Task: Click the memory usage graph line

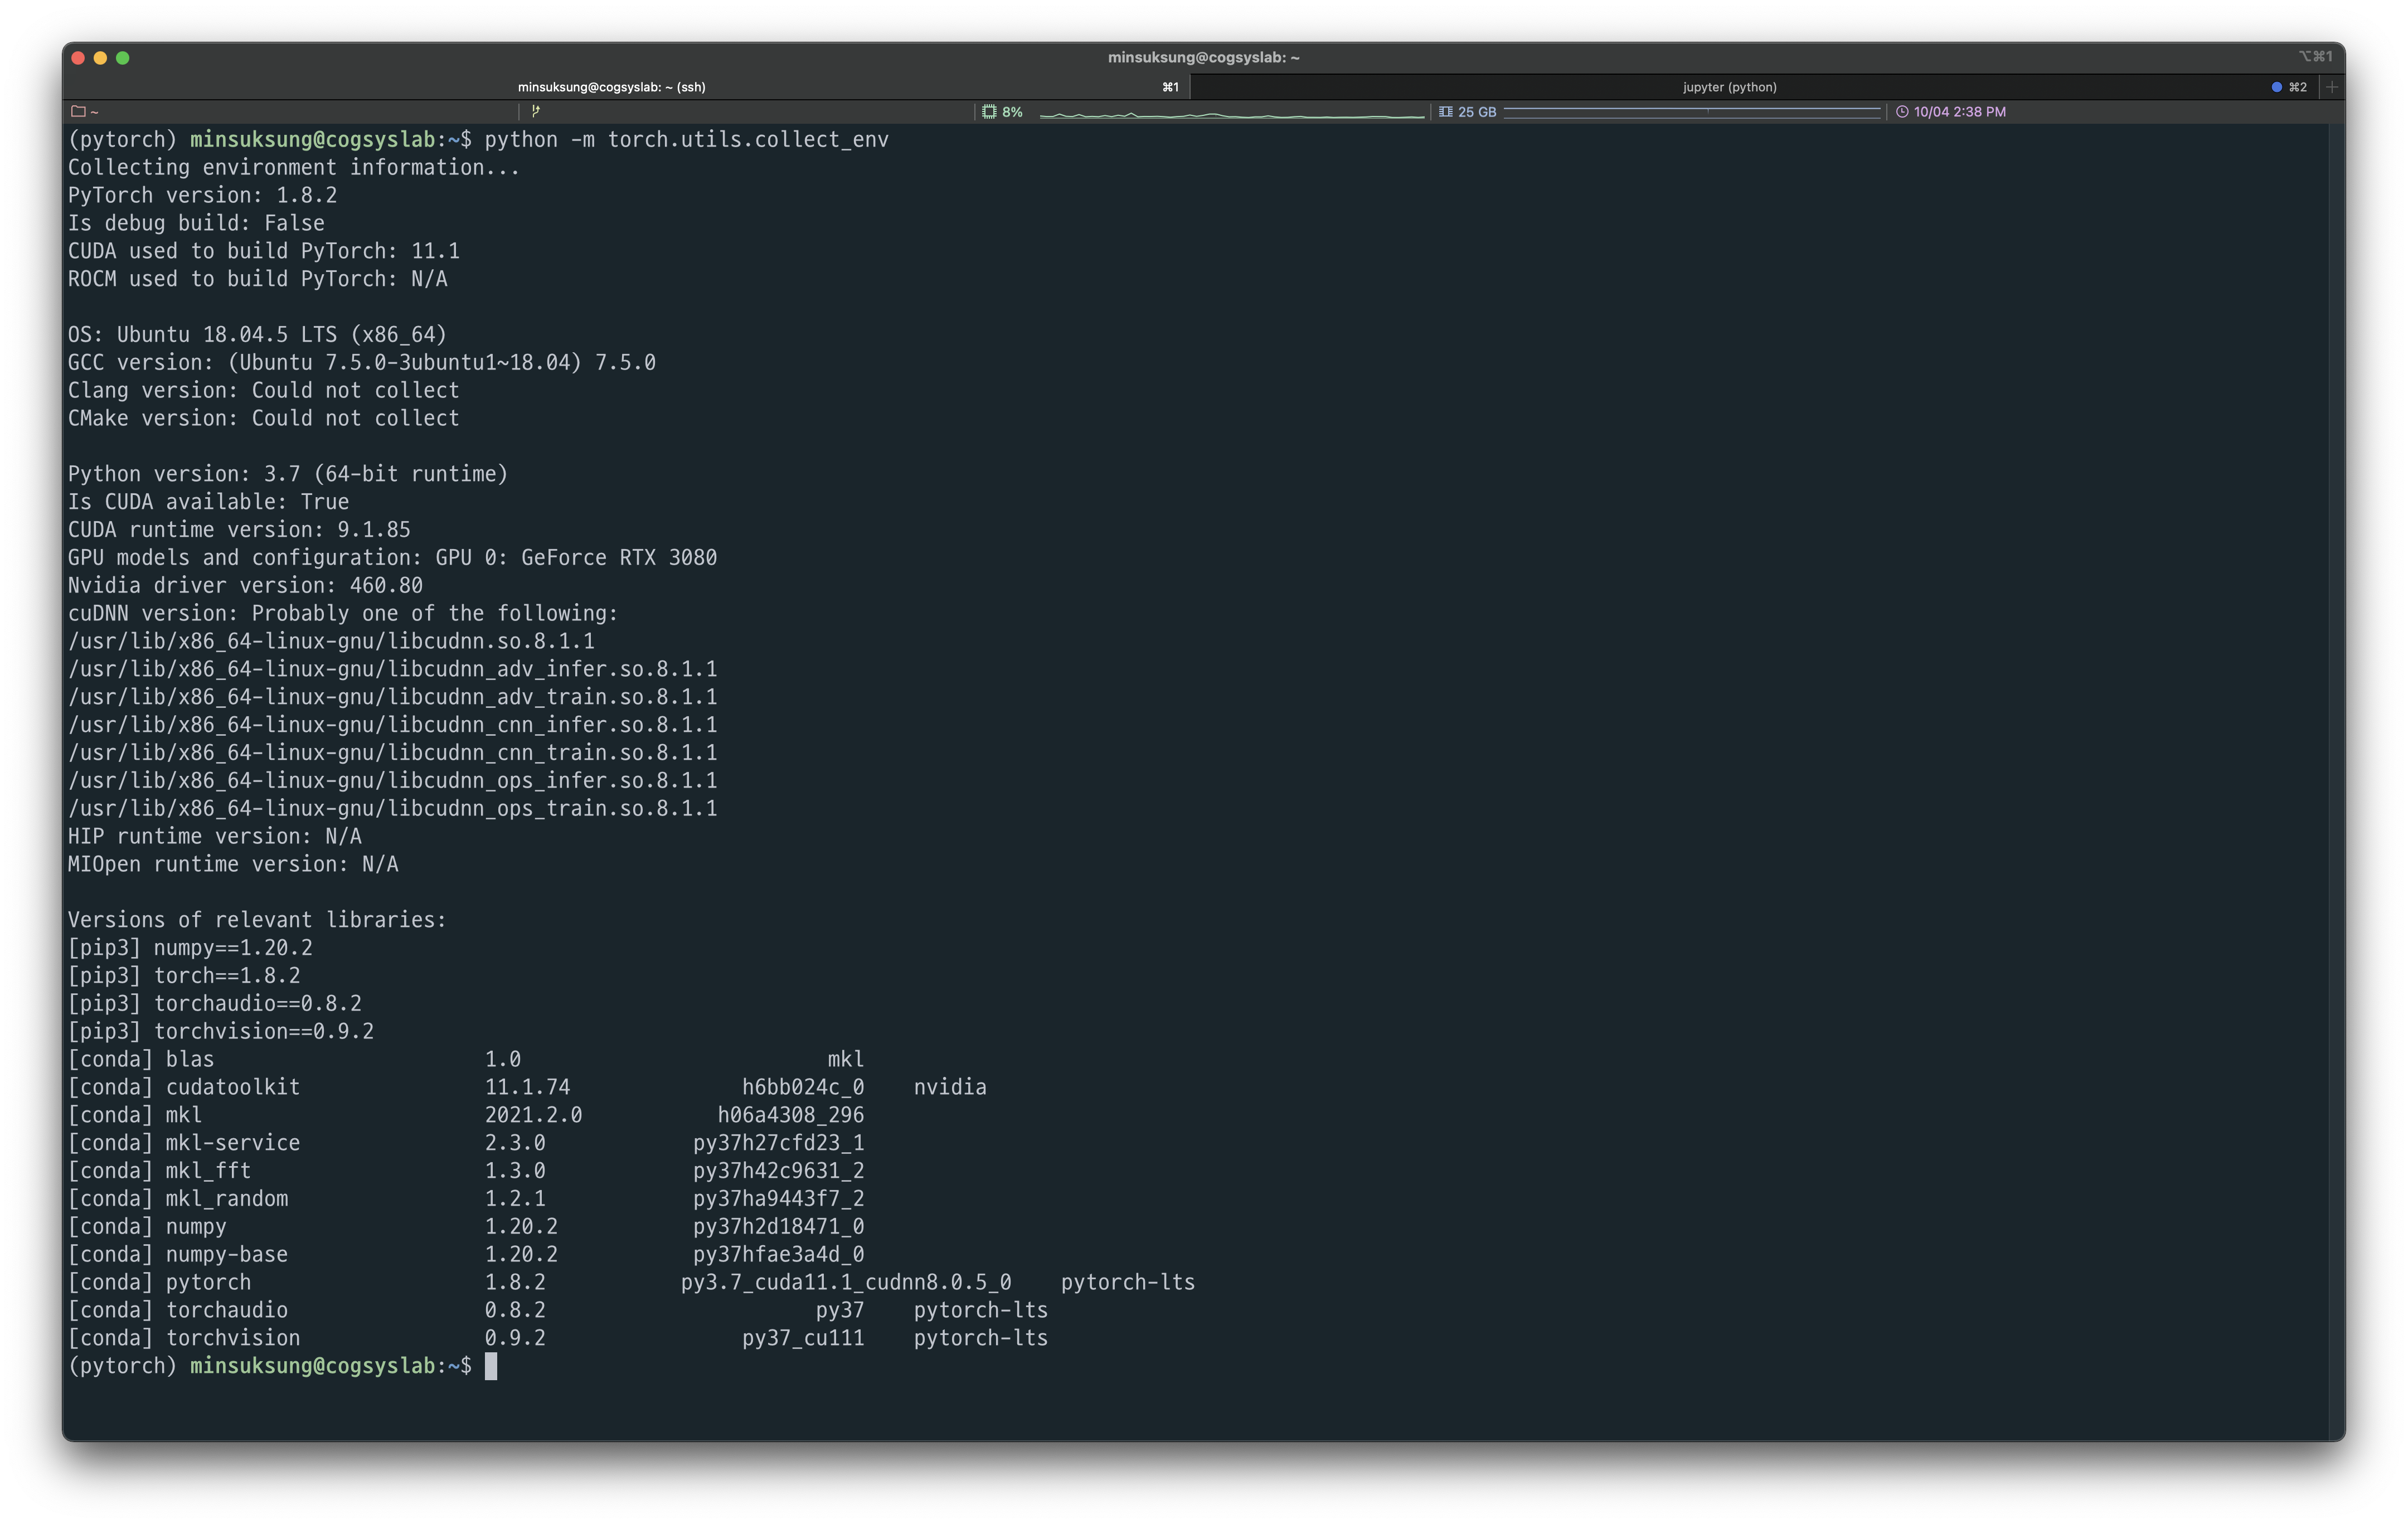Action: point(1691,110)
